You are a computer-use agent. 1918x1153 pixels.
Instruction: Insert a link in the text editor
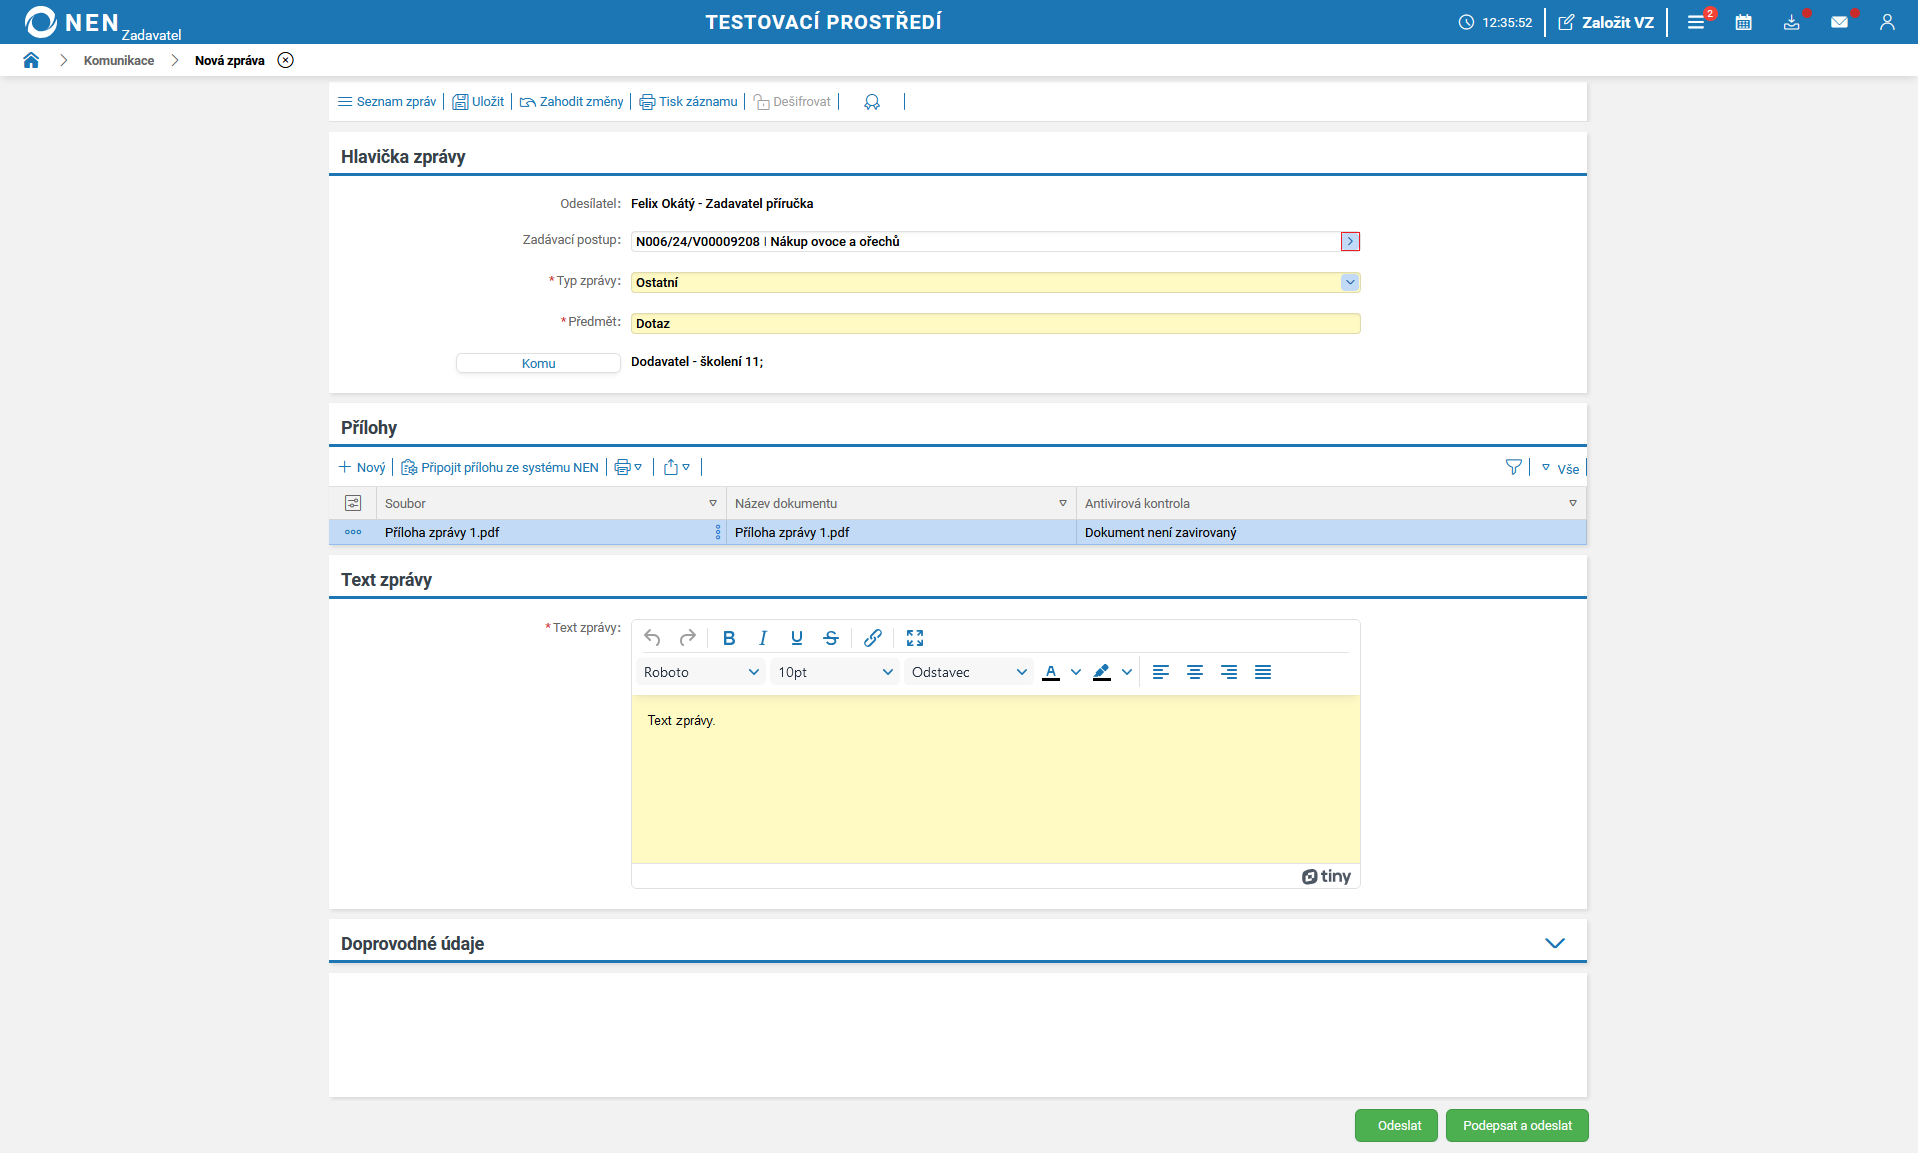[872, 638]
